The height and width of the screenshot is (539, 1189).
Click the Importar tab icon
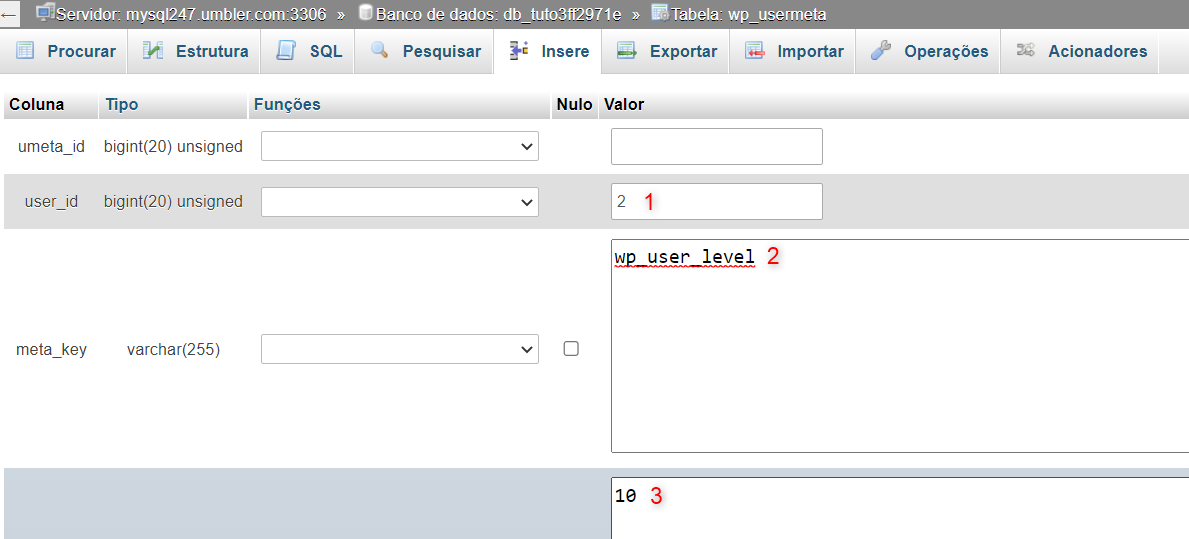pyautogui.click(x=755, y=51)
